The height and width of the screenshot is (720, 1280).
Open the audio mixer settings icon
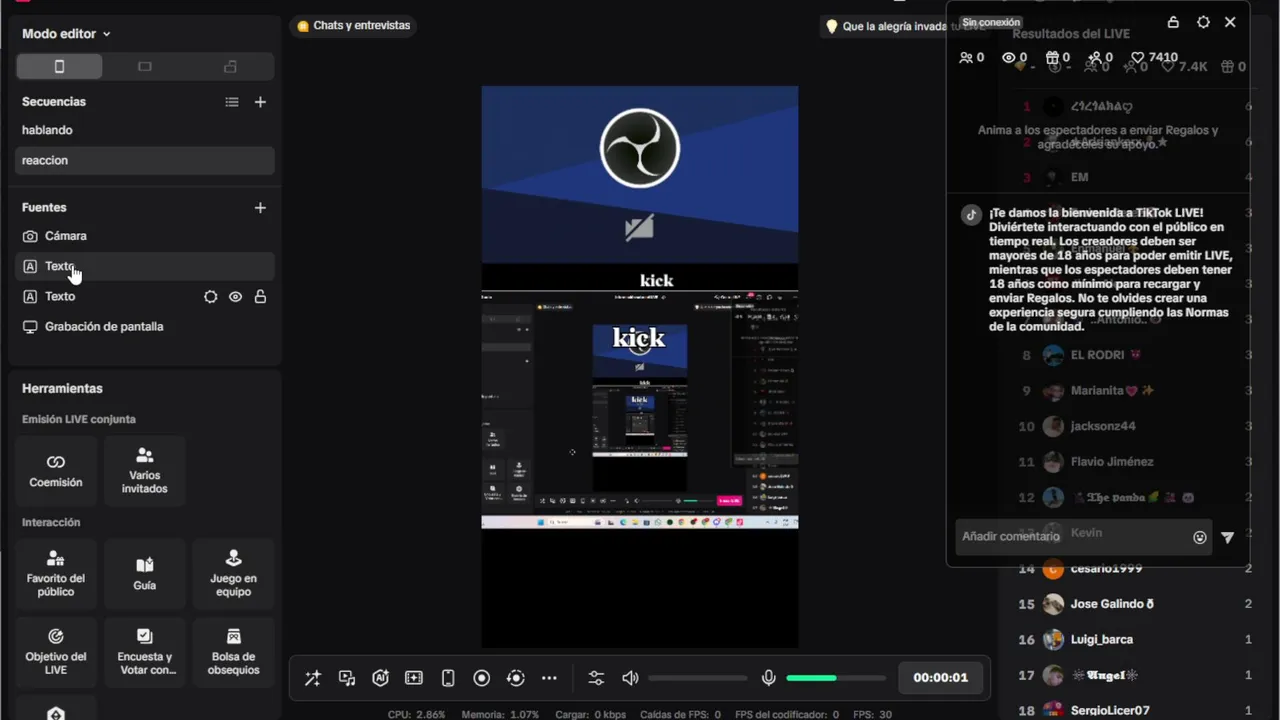click(x=596, y=678)
